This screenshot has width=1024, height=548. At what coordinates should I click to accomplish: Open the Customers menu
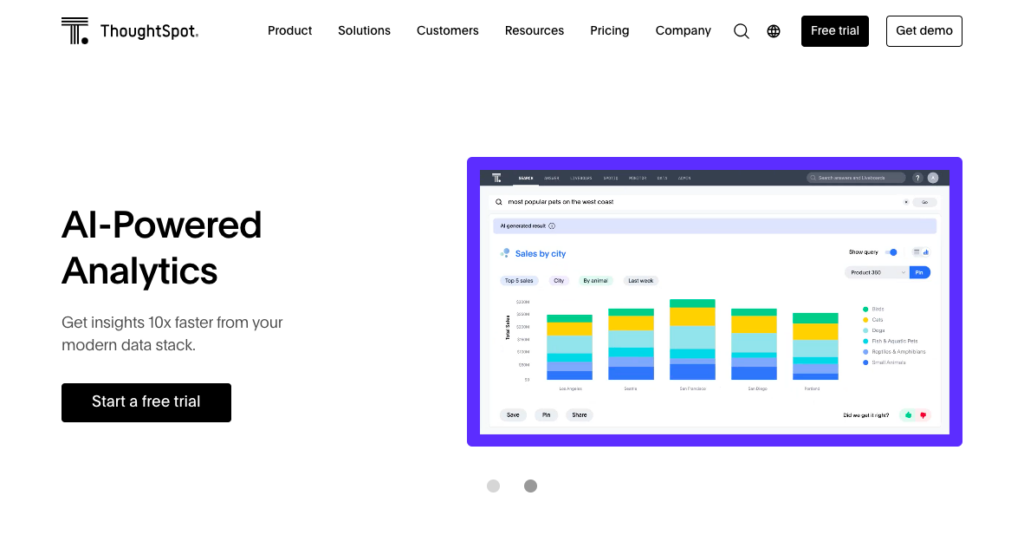pos(447,31)
